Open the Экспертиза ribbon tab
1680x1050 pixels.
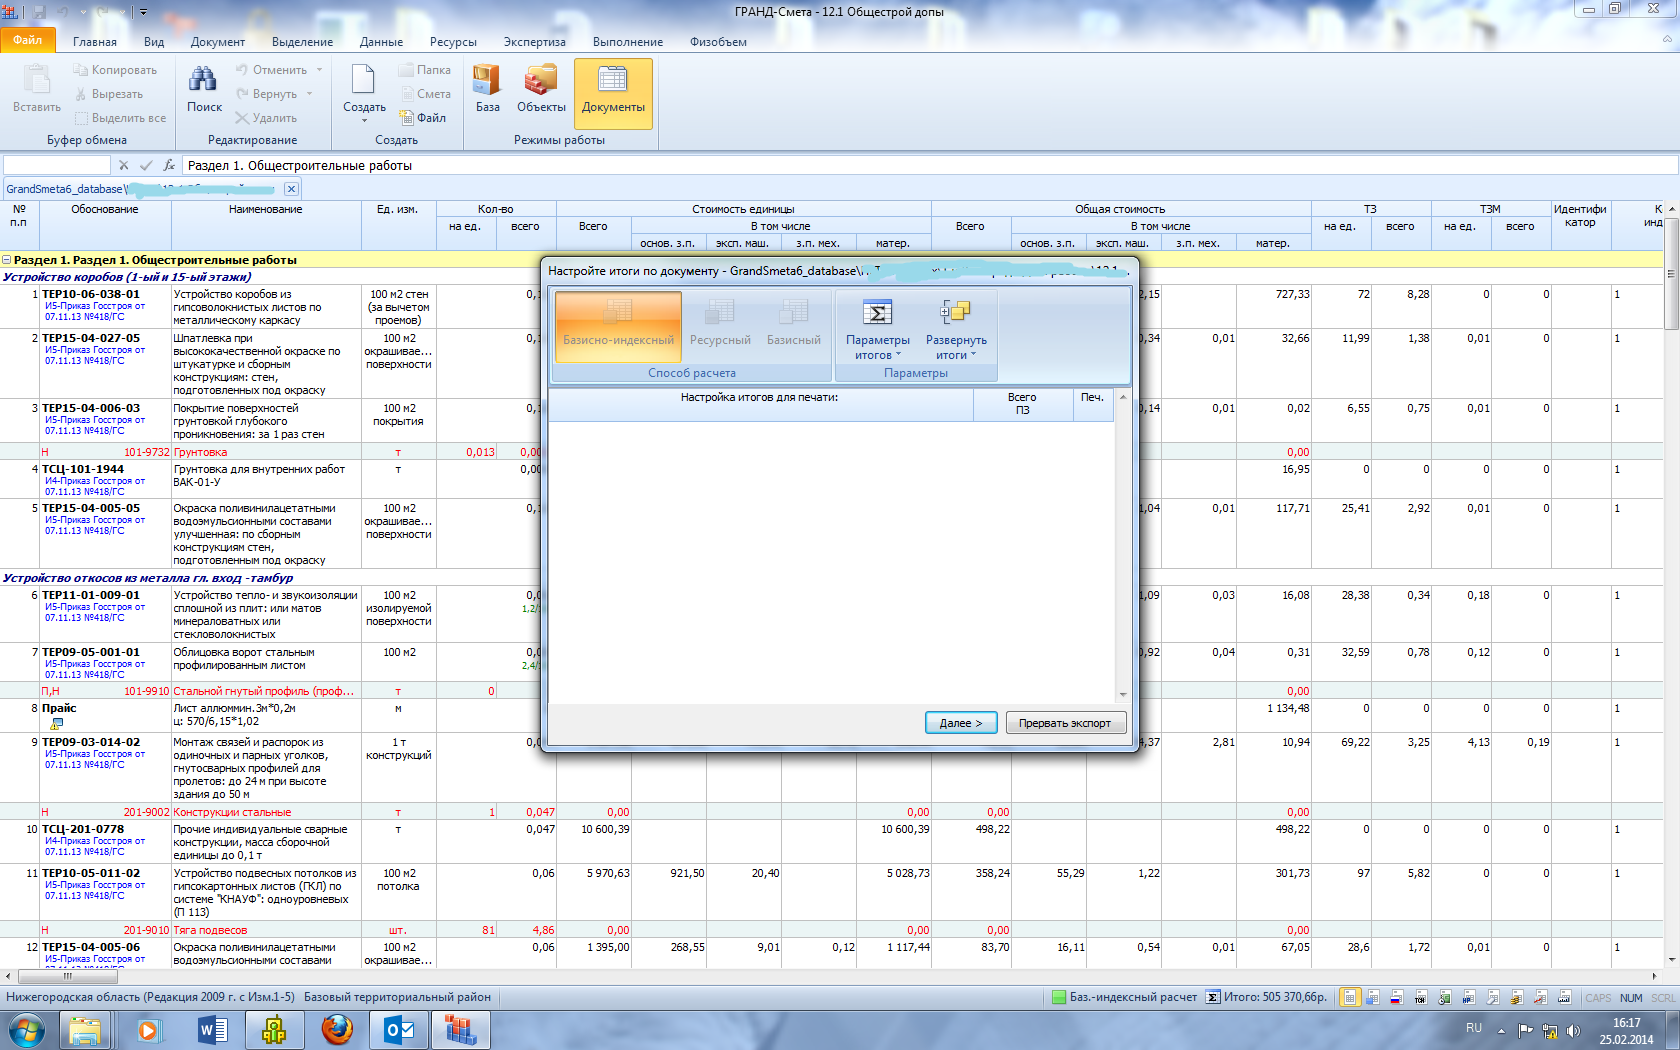[534, 42]
